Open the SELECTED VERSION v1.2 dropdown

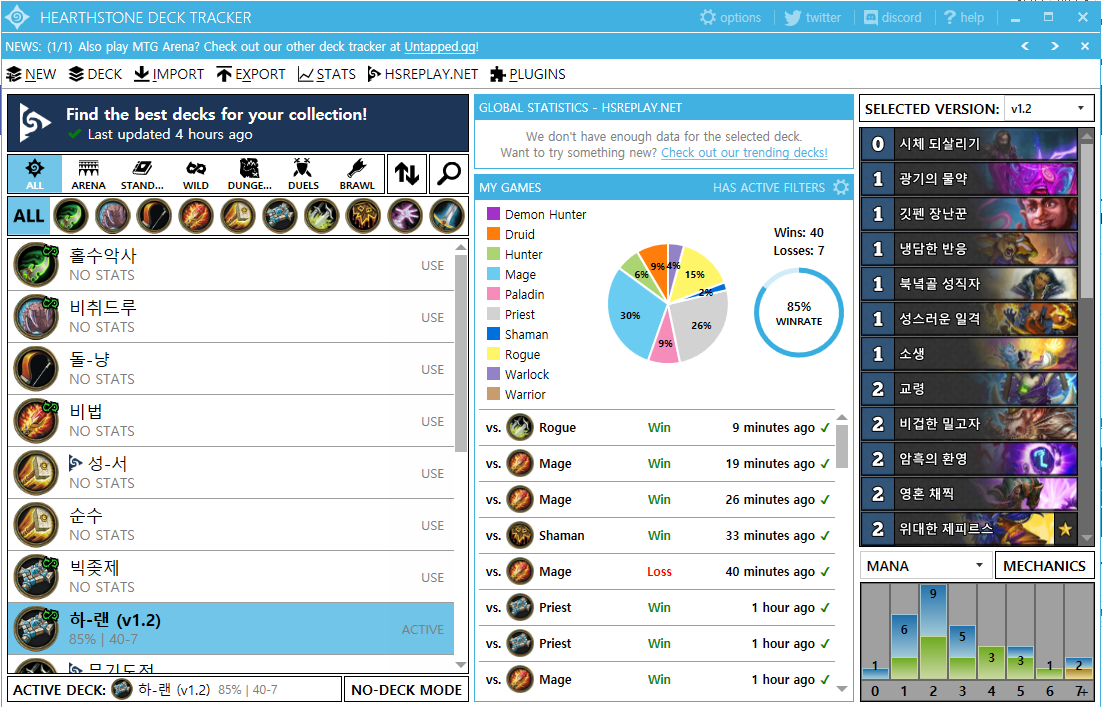[1049, 108]
